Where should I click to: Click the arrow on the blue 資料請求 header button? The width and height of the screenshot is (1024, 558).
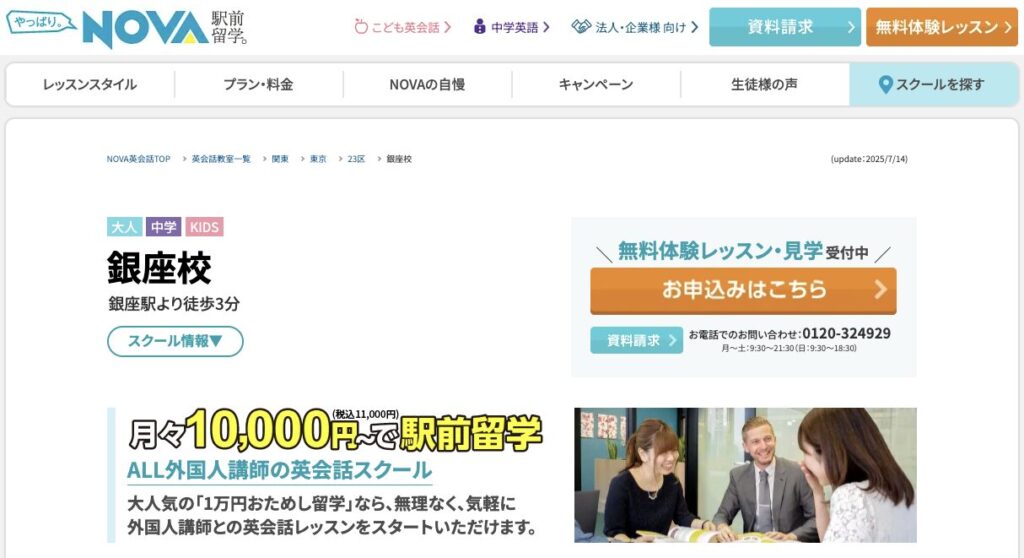coord(850,27)
